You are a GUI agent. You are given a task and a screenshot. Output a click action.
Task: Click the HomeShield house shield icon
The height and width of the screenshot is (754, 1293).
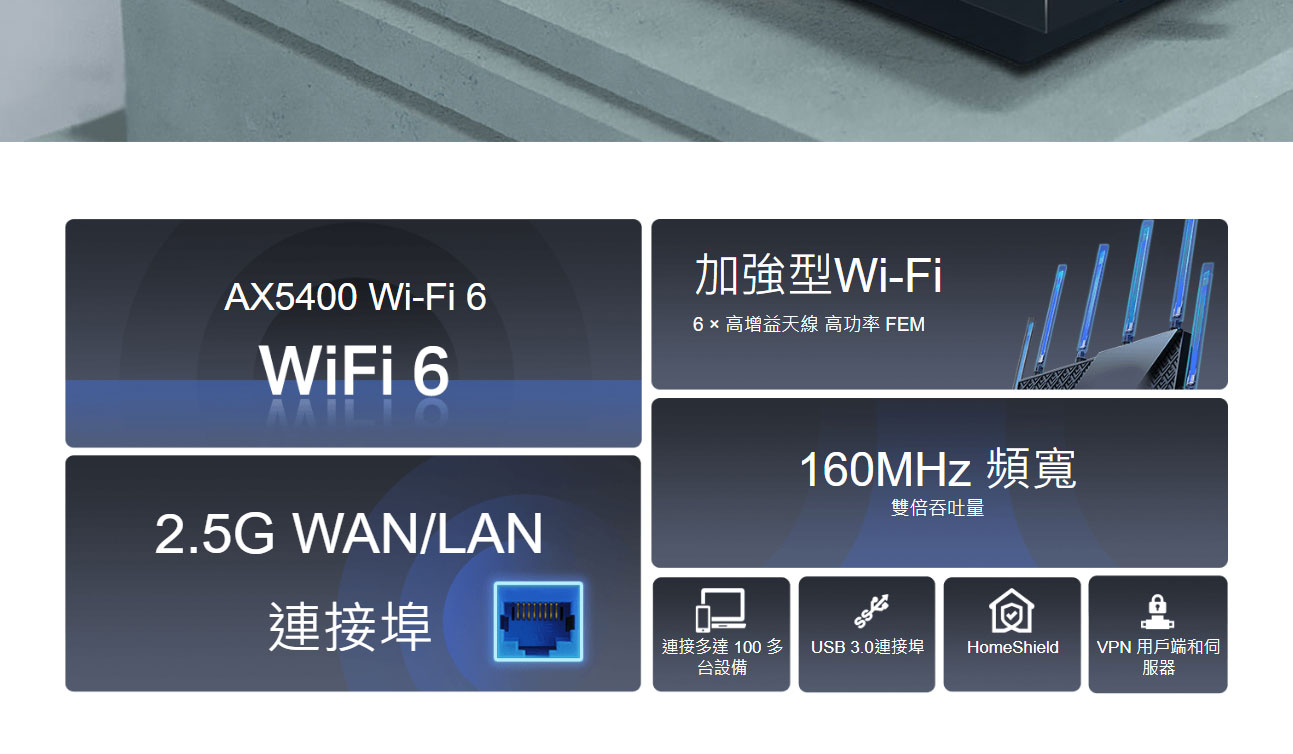point(1012,609)
